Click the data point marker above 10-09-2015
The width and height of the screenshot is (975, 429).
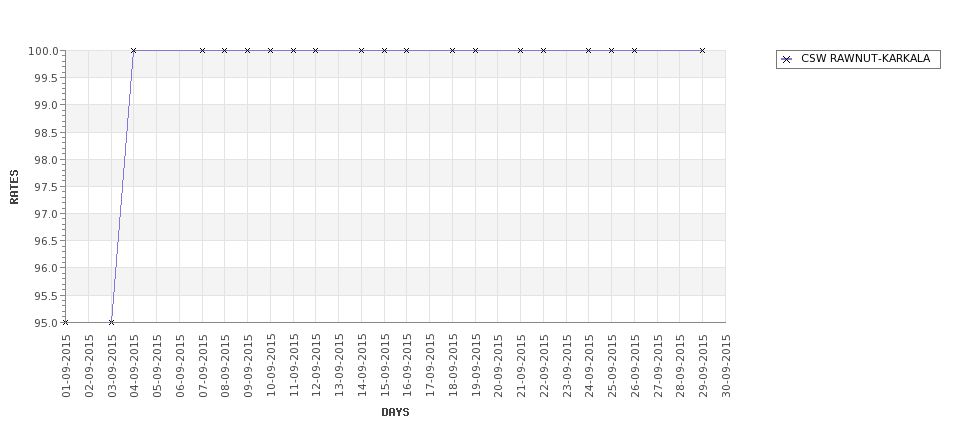pyautogui.click(x=270, y=50)
